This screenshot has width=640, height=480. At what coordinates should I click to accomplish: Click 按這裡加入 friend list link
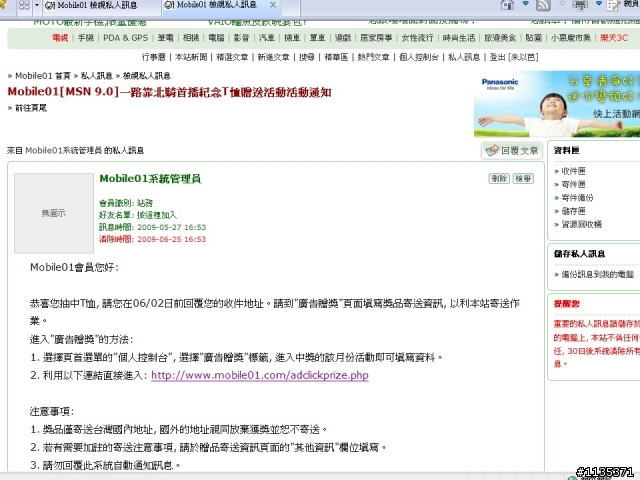[157, 215]
